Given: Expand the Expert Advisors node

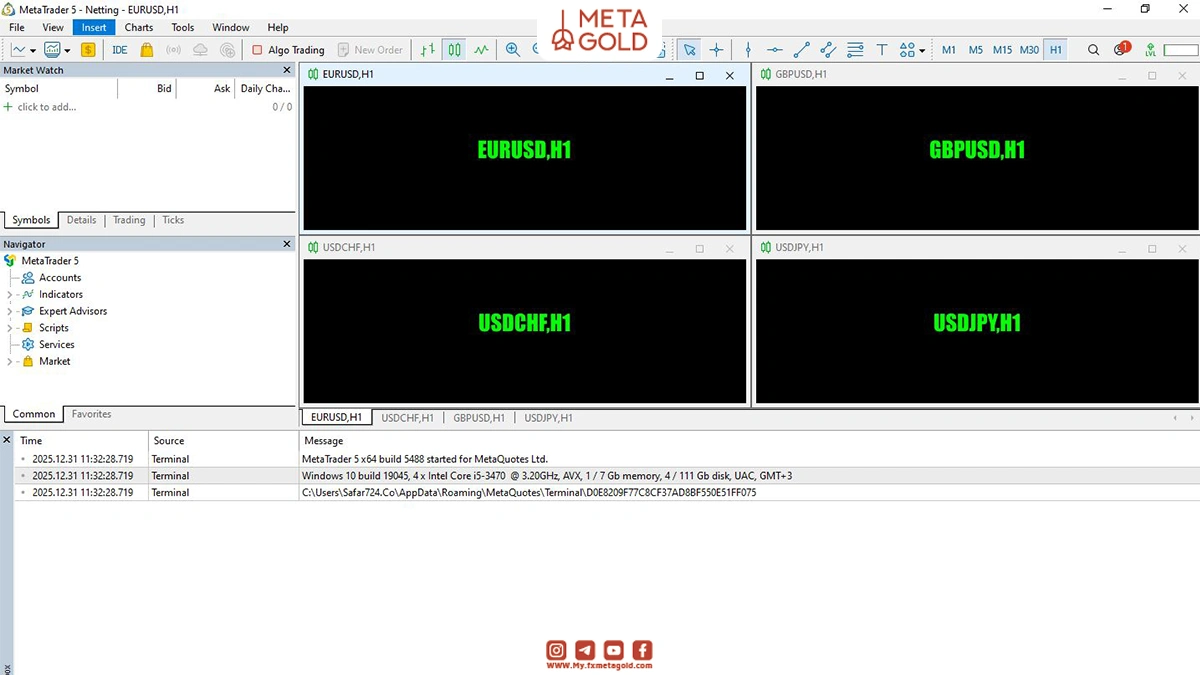Looking at the screenshot, I should pos(10,311).
